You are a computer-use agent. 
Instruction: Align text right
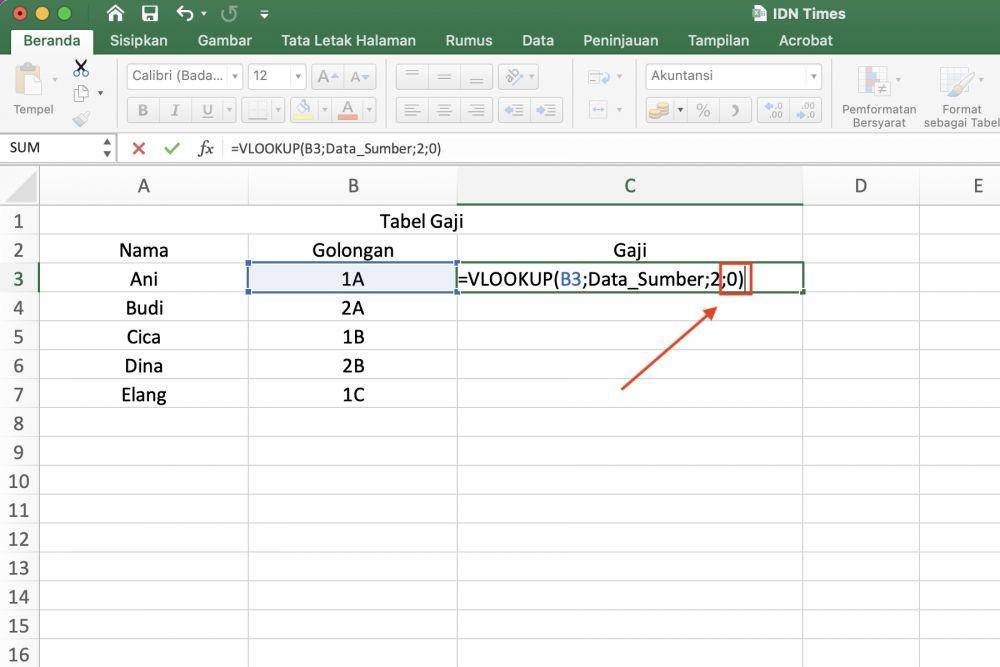(476, 110)
